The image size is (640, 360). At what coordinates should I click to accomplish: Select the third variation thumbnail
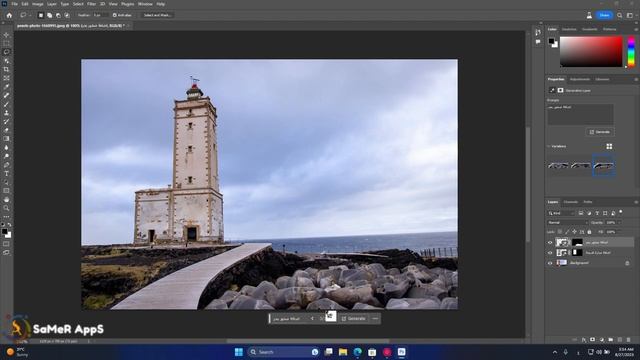pyautogui.click(x=604, y=166)
